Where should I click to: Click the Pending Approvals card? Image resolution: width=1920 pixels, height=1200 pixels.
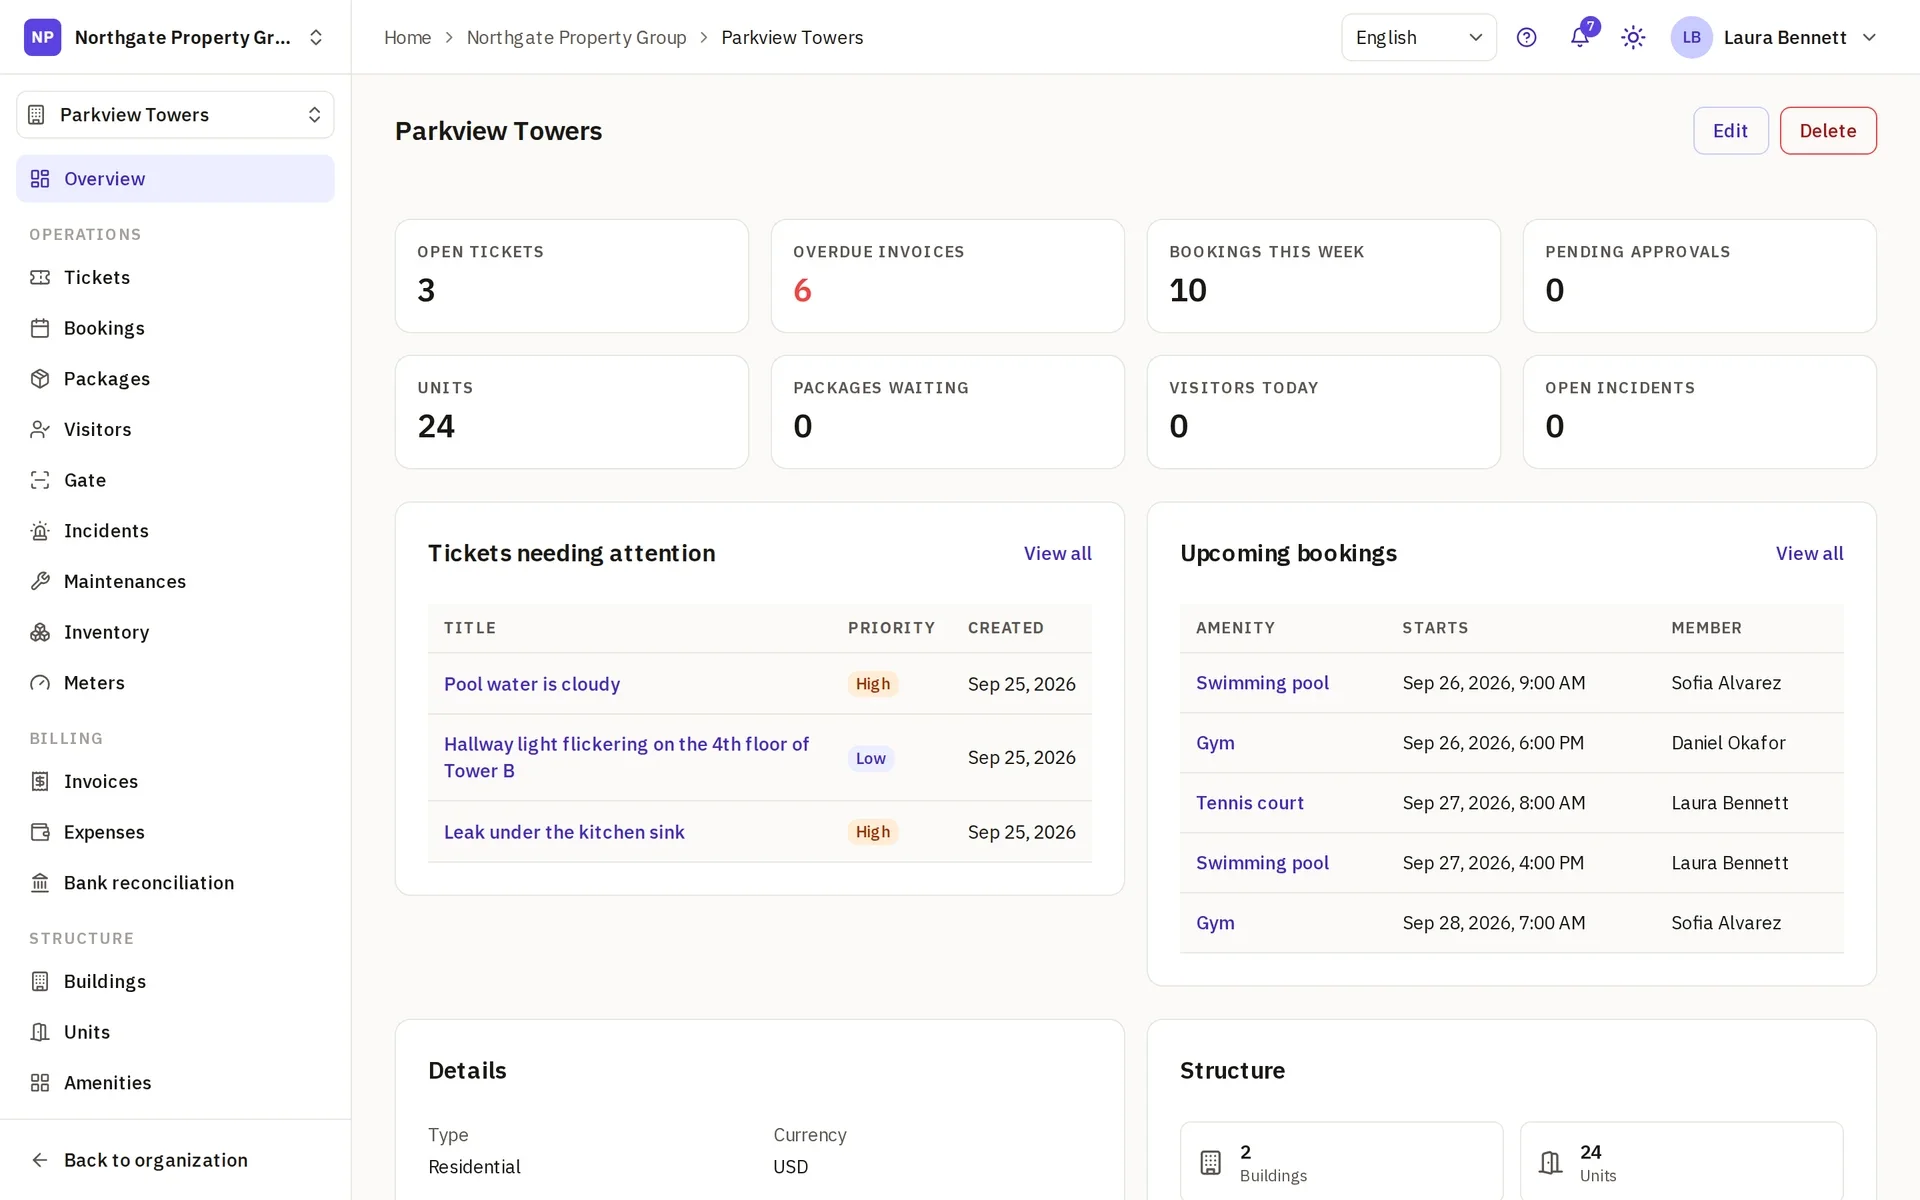1700,276
